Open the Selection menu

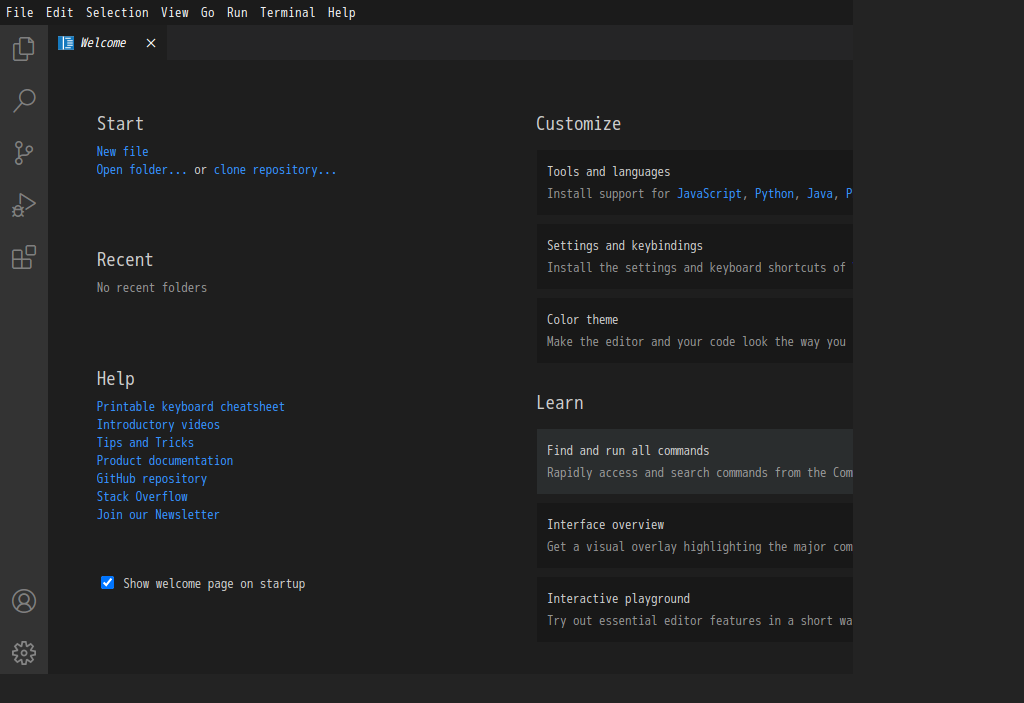point(118,12)
